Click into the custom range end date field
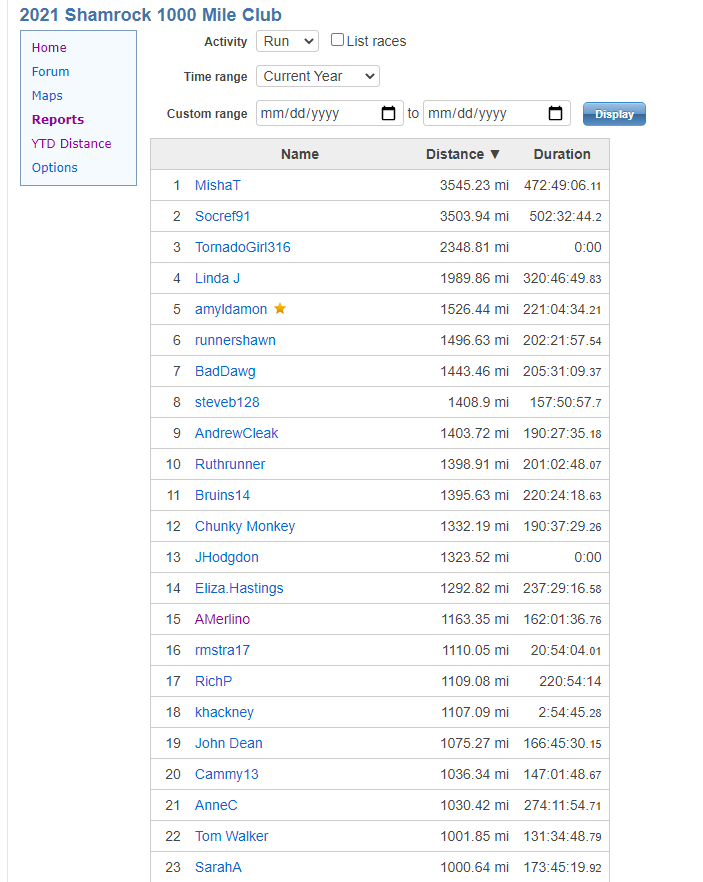 [x=497, y=114]
